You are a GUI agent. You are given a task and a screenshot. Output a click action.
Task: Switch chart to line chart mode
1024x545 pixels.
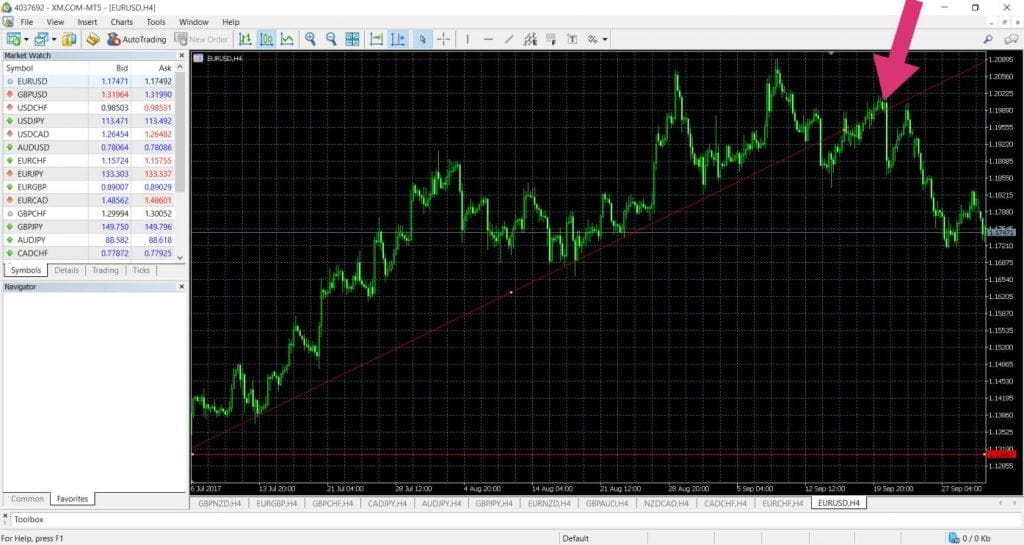[x=287, y=39]
